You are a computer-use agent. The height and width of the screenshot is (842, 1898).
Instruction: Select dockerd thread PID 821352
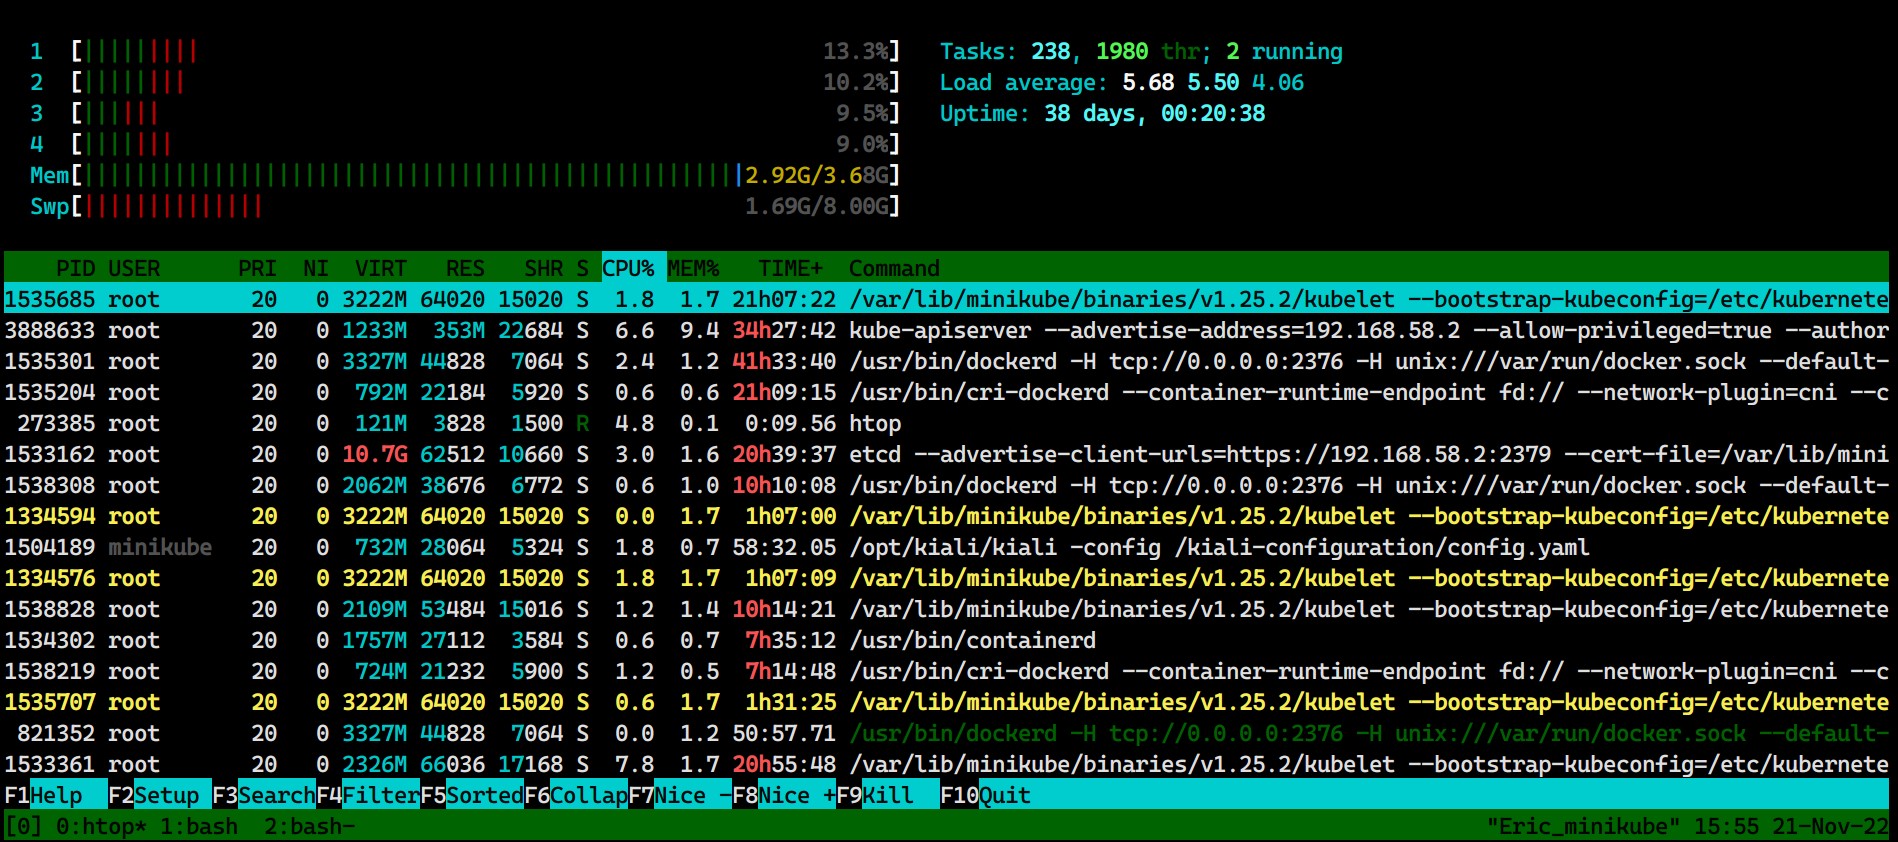[x=946, y=733]
